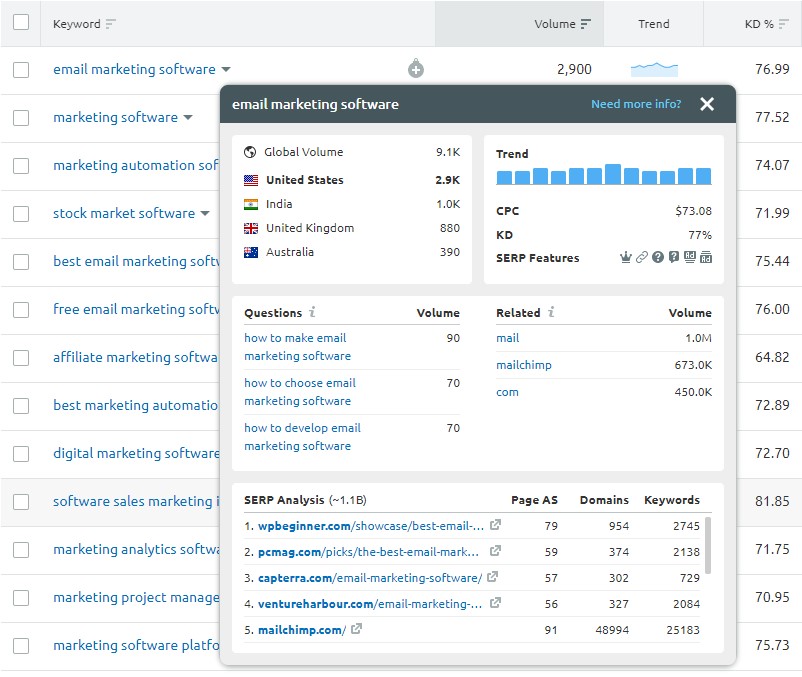Screen dimensions: 802x677
Task: Open the mailchimp.com/ SERP result link
Action: click(x=302, y=630)
